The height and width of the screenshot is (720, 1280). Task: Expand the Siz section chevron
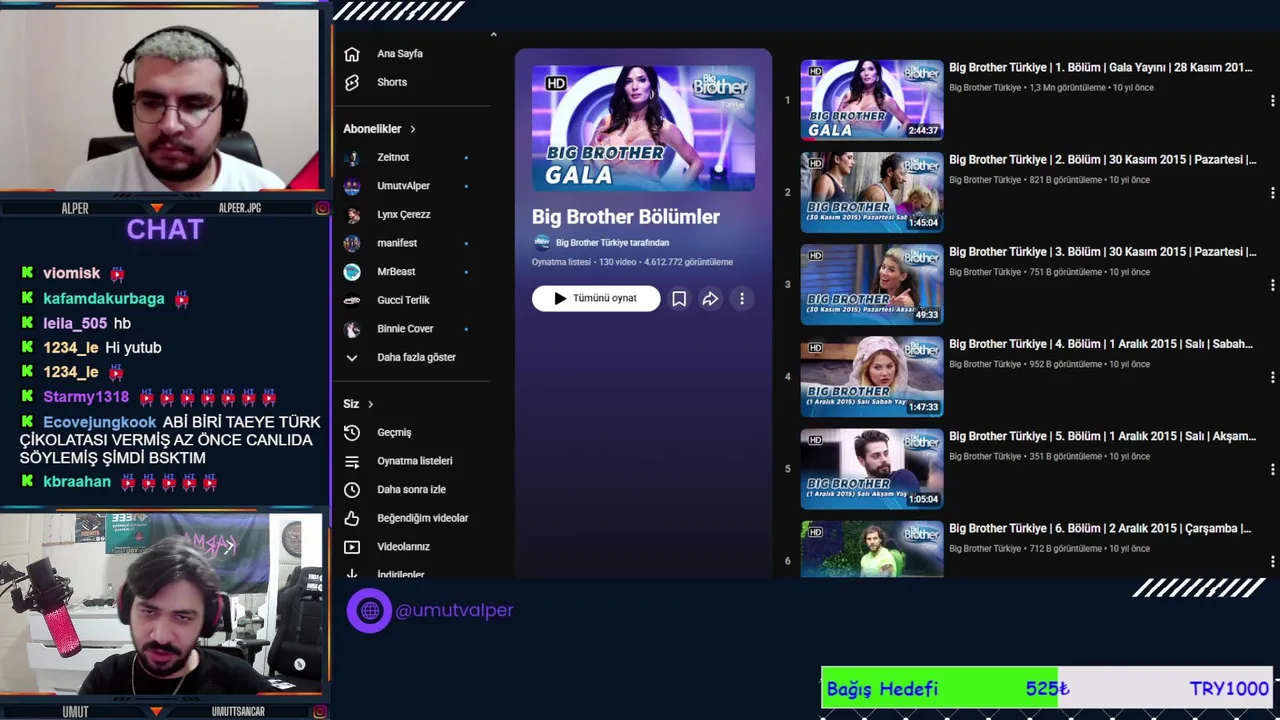coord(370,404)
